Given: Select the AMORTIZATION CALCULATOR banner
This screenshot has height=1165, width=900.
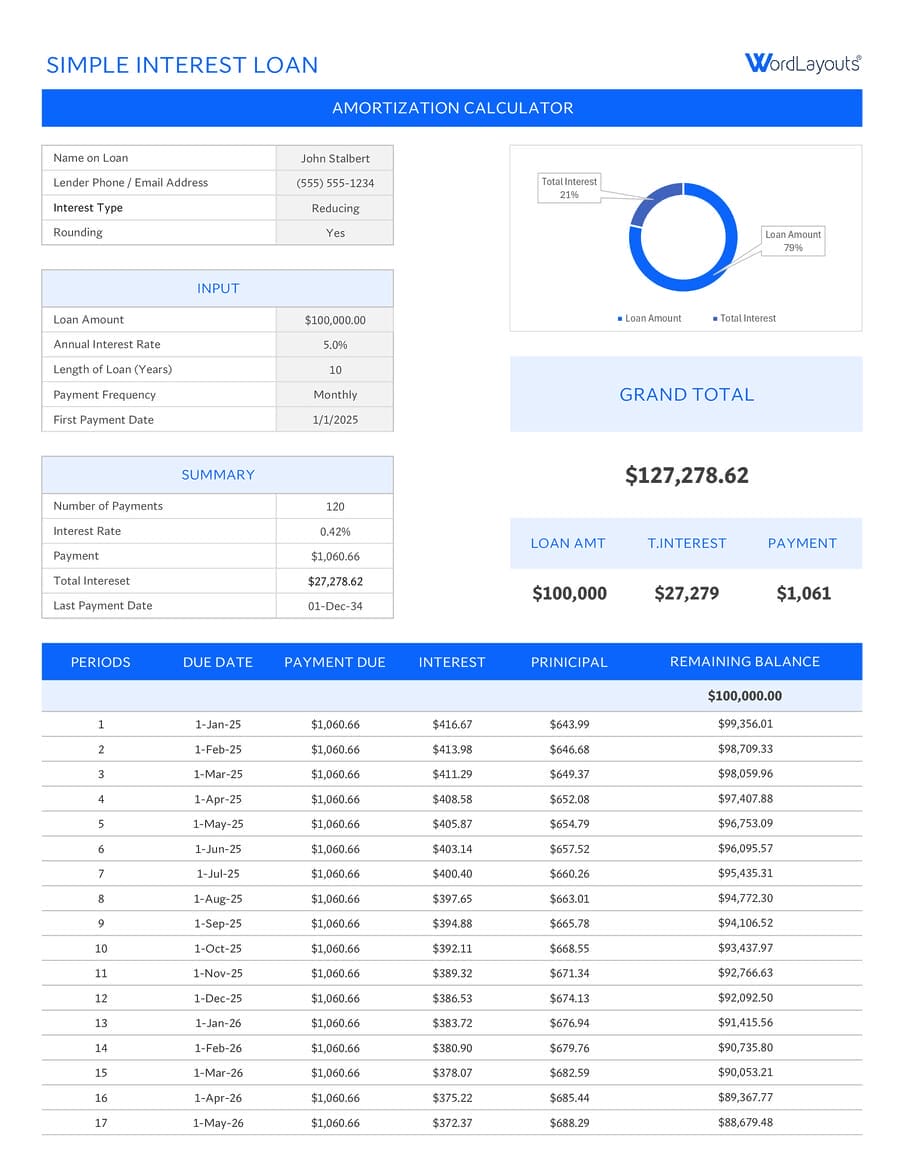Looking at the screenshot, I should [x=451, y=107].
